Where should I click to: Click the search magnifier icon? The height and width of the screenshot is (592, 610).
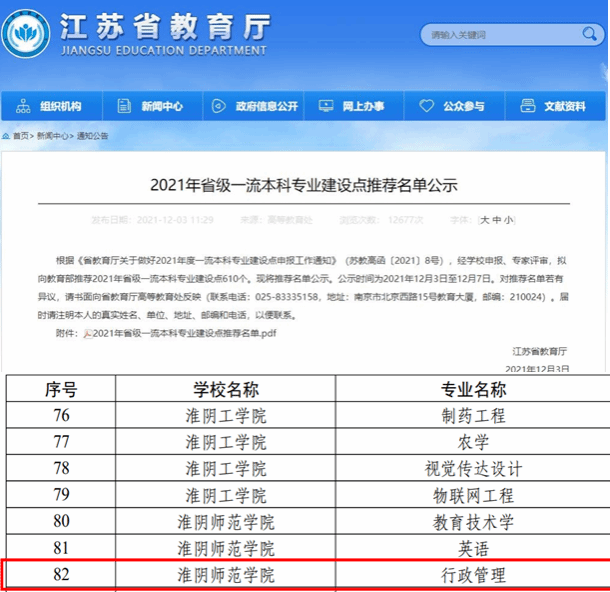(589, 35)
